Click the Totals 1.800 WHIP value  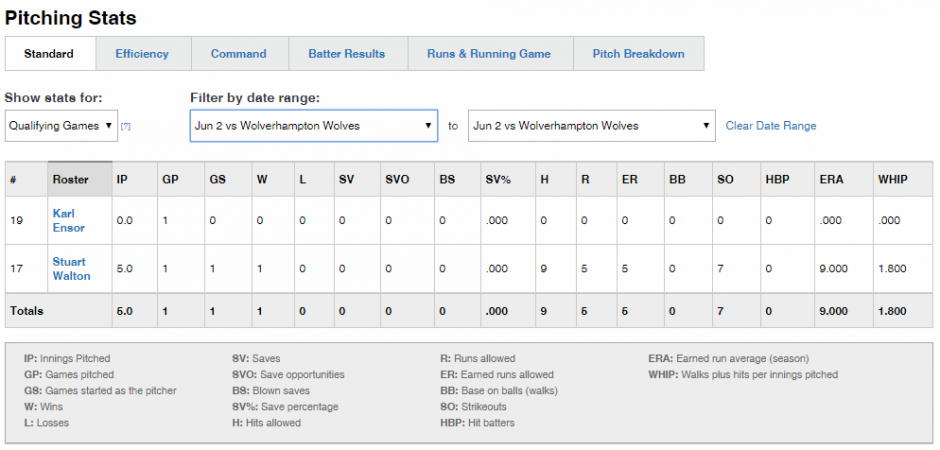tap(892, 312)
